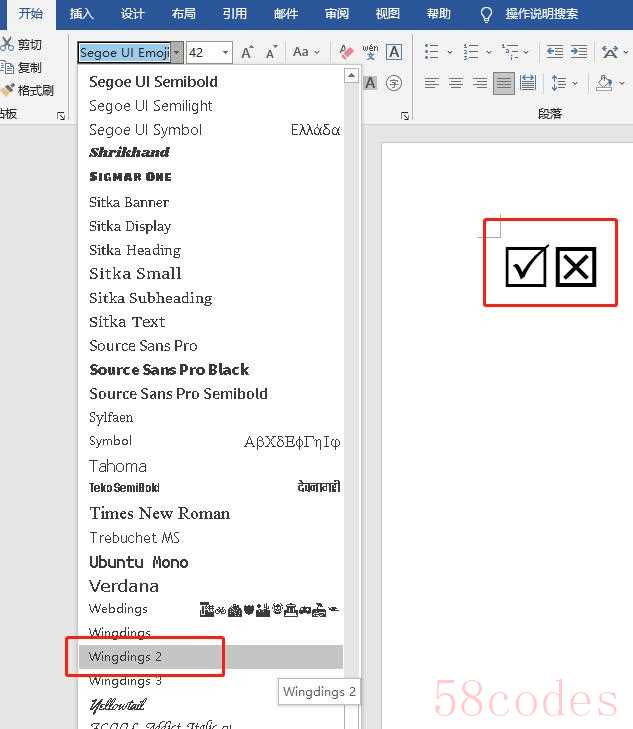This screenshot has height=729, width=633.
Task: Open the font size dropdown arrow
Action: [225, 53]
